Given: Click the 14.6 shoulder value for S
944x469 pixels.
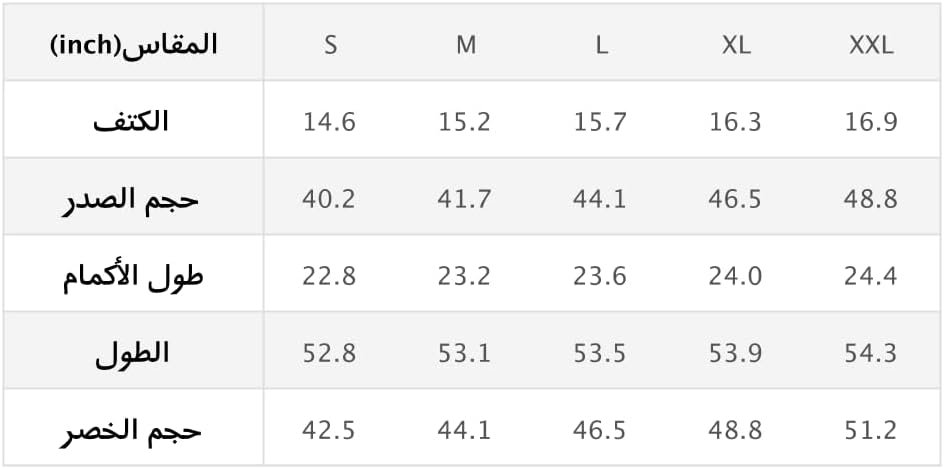Looking at the screenshot, I should coord(329,122).
